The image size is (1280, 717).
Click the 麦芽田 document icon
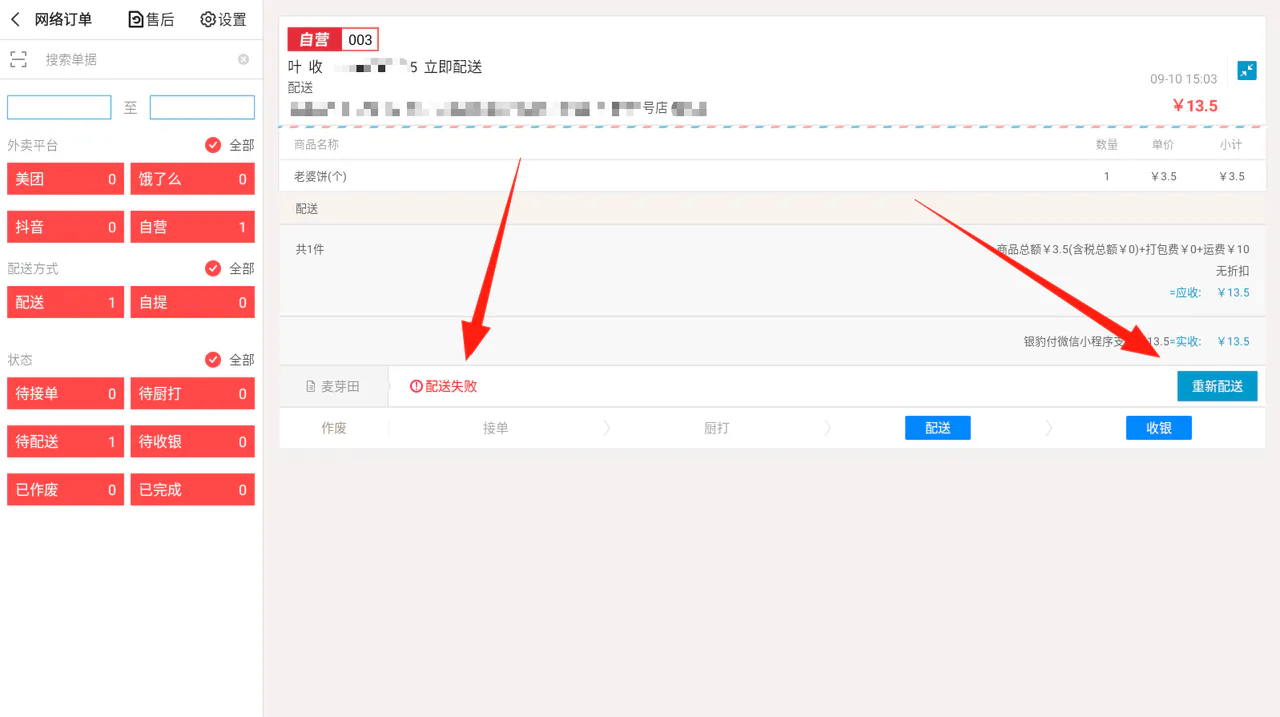310,386
